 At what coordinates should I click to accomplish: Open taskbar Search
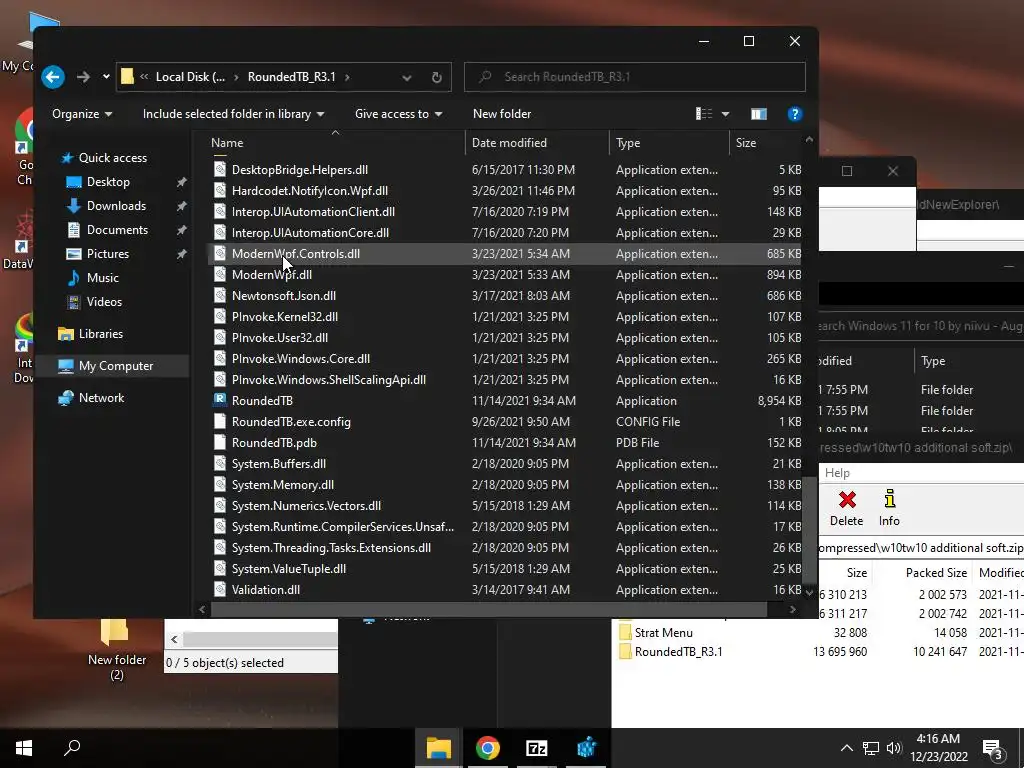(72, 748)
